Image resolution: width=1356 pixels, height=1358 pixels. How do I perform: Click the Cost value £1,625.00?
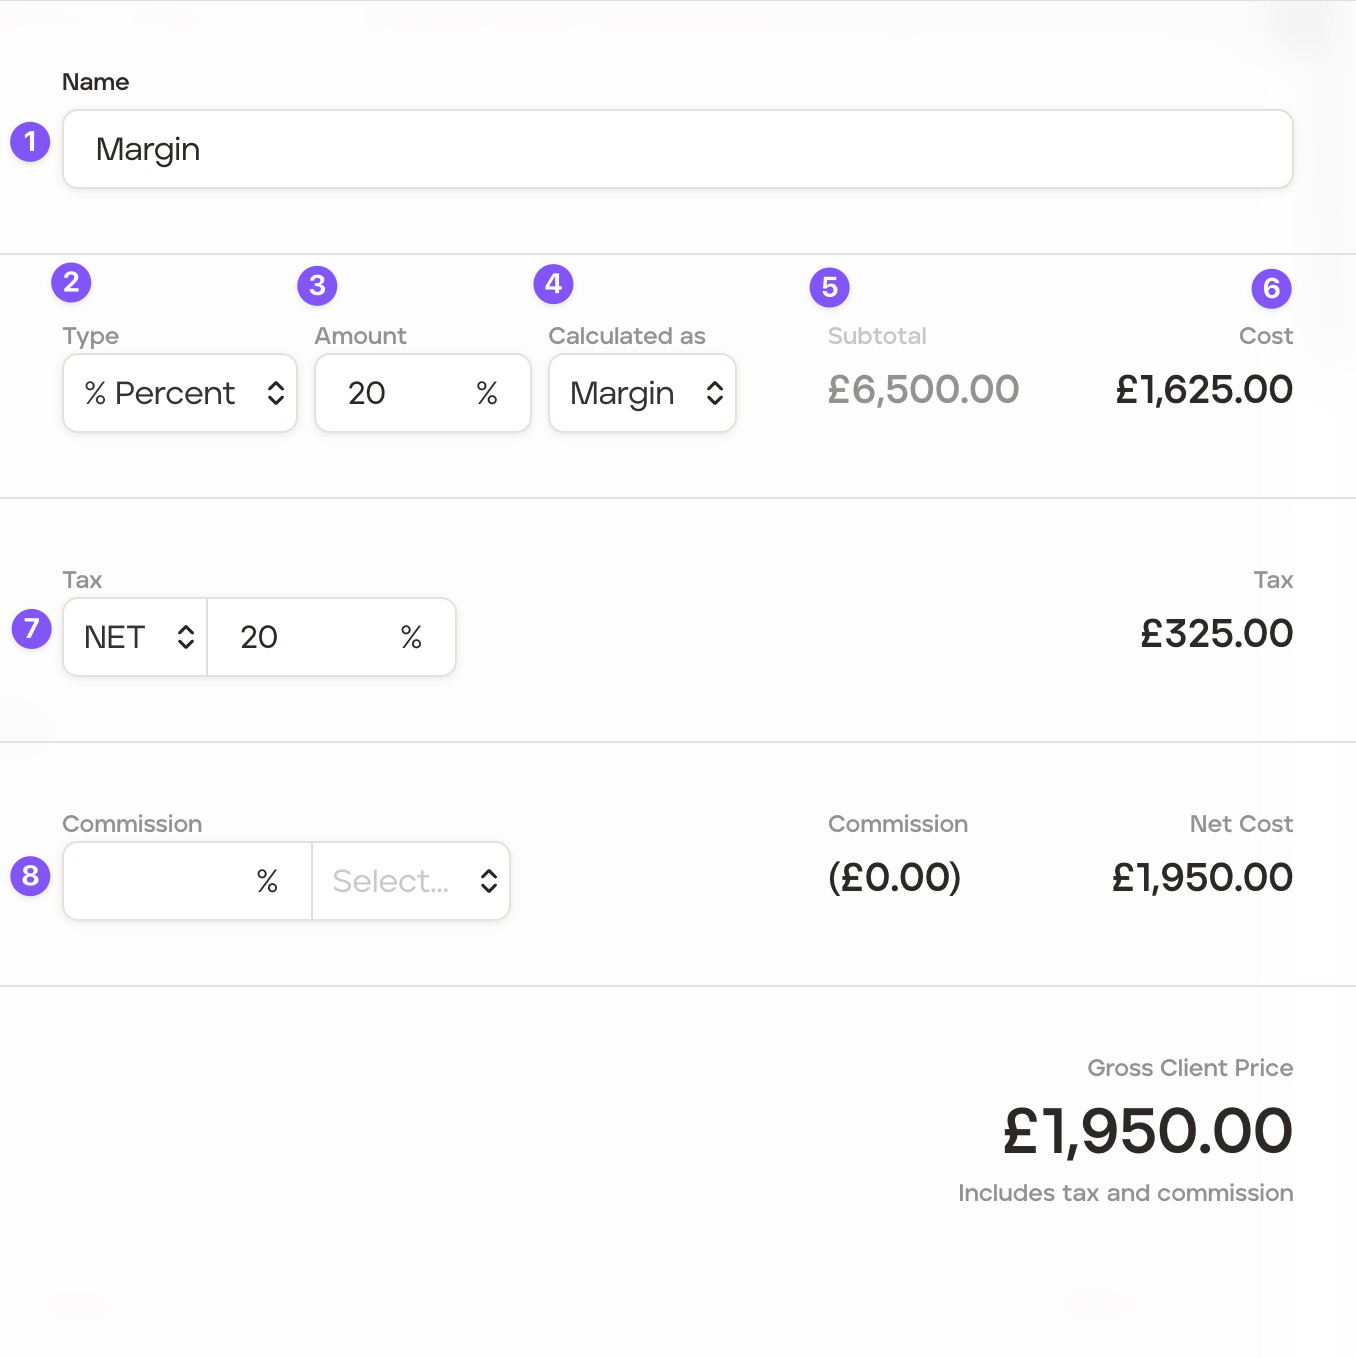(1204, 390)
